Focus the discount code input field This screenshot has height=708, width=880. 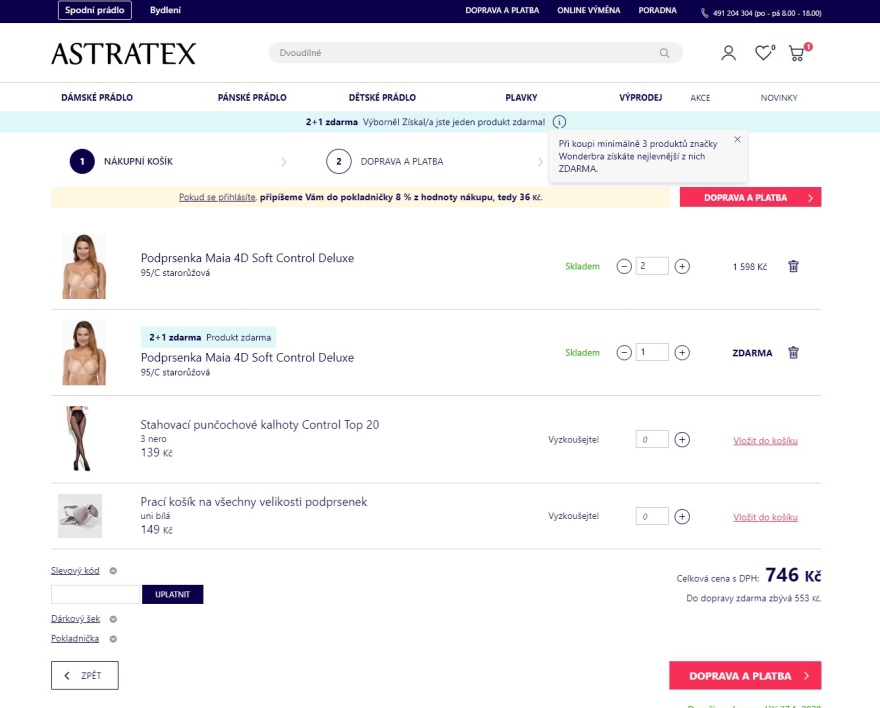[95, 594]
